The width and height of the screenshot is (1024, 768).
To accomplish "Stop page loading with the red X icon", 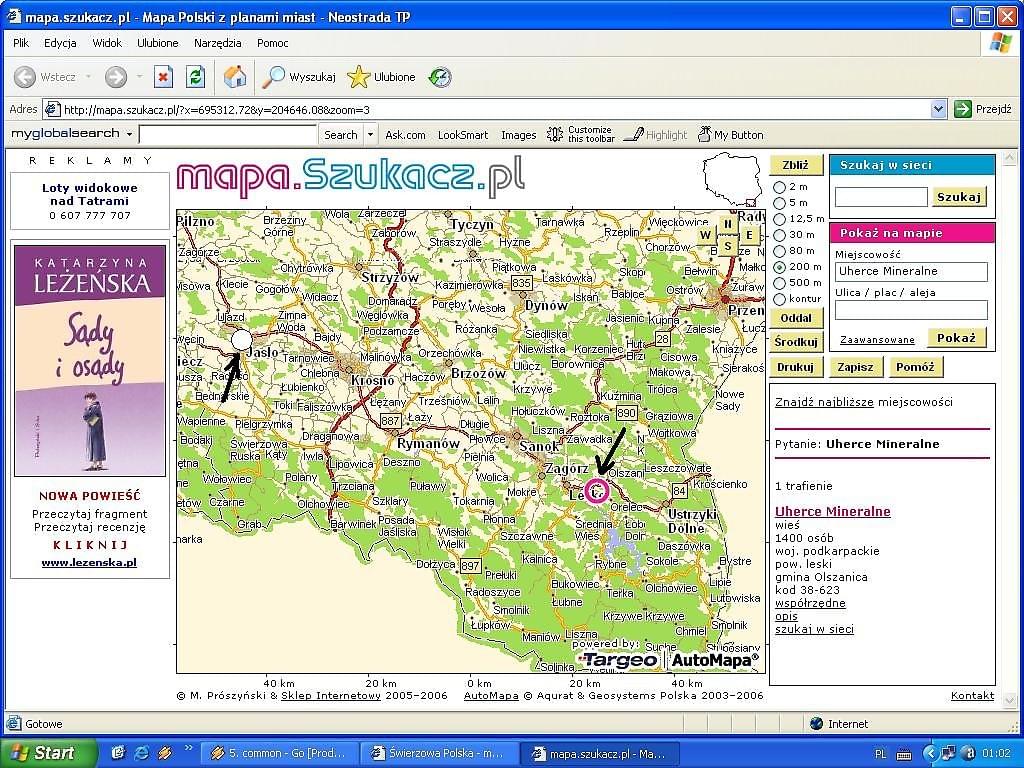I will click(163, 77).
